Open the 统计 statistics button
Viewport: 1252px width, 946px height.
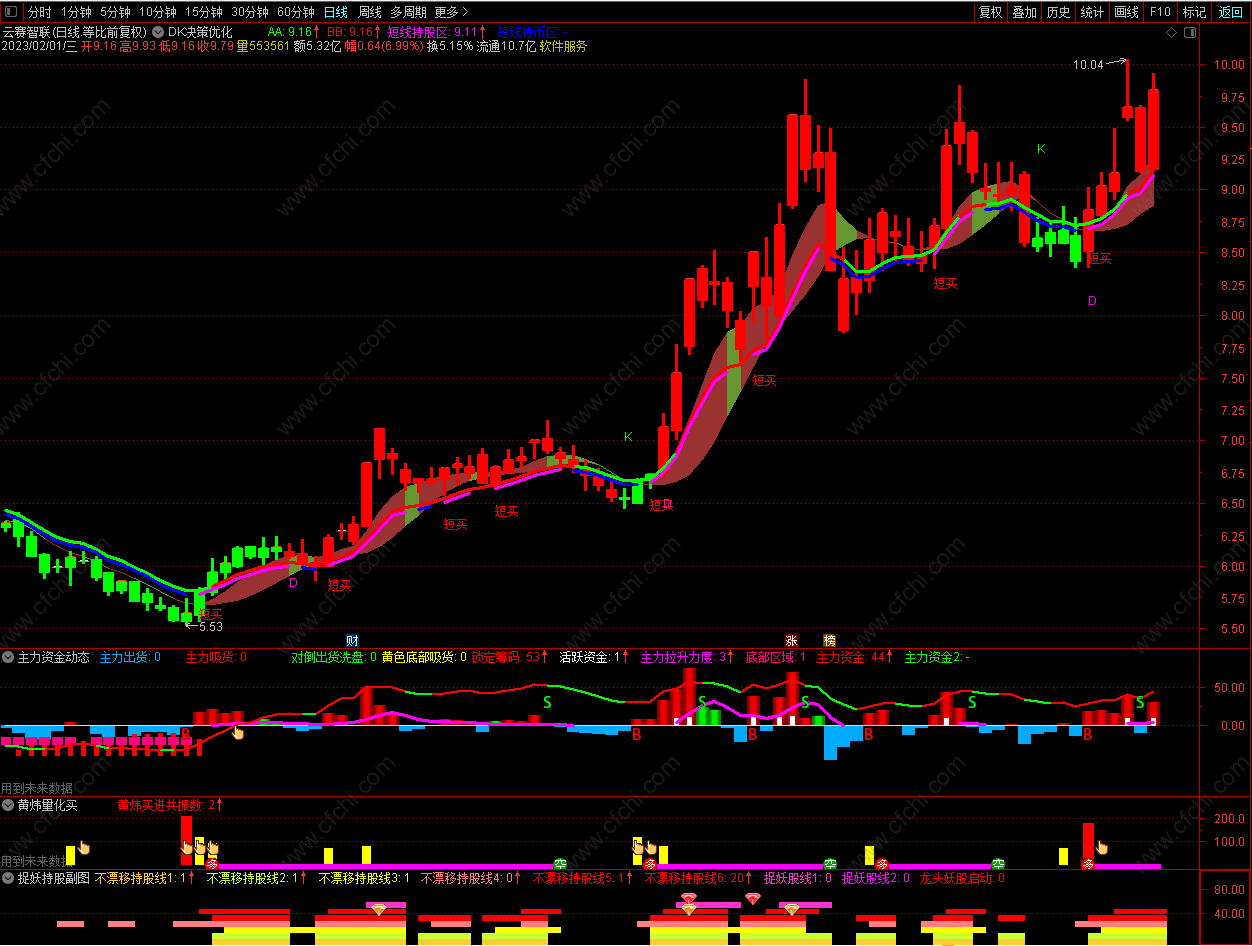[x=1092, y=12]
